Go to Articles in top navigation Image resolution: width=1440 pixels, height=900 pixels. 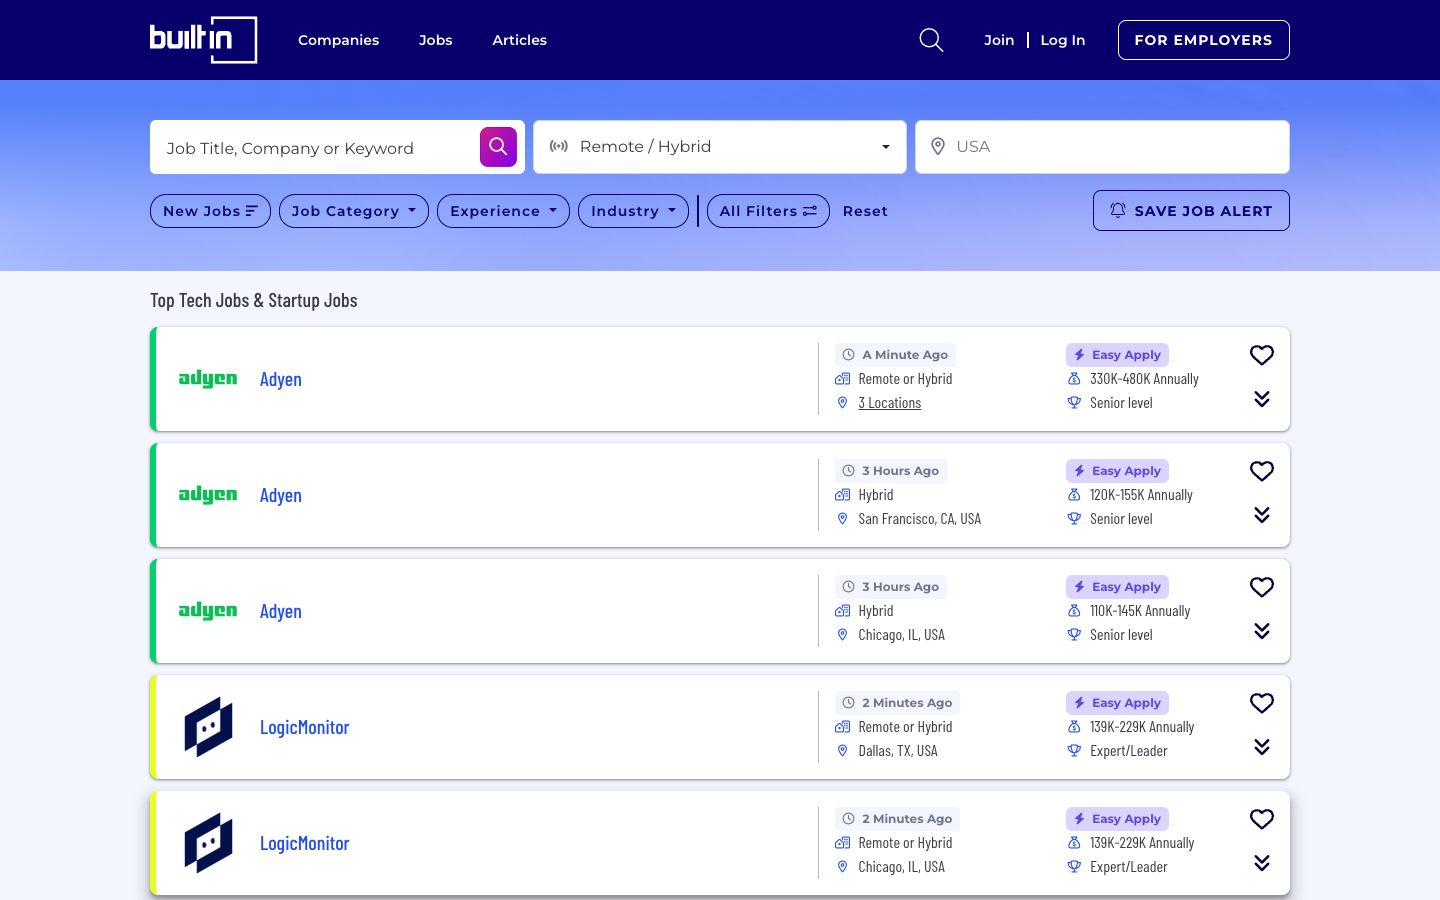[520, 40]
